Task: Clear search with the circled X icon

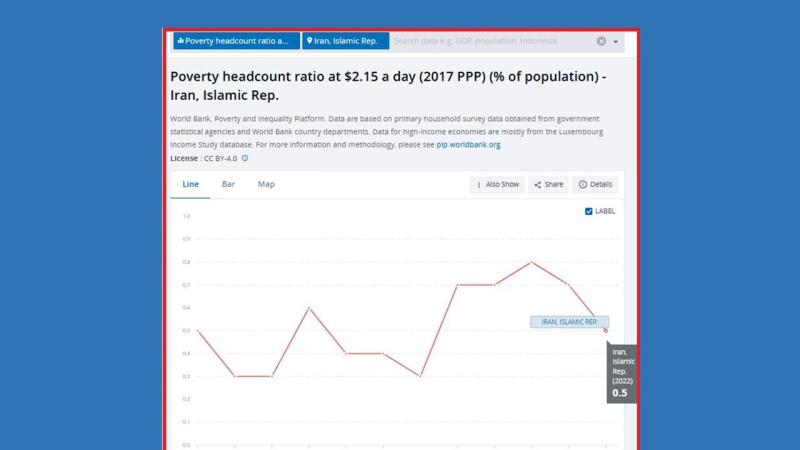Action: click(601, 41)
